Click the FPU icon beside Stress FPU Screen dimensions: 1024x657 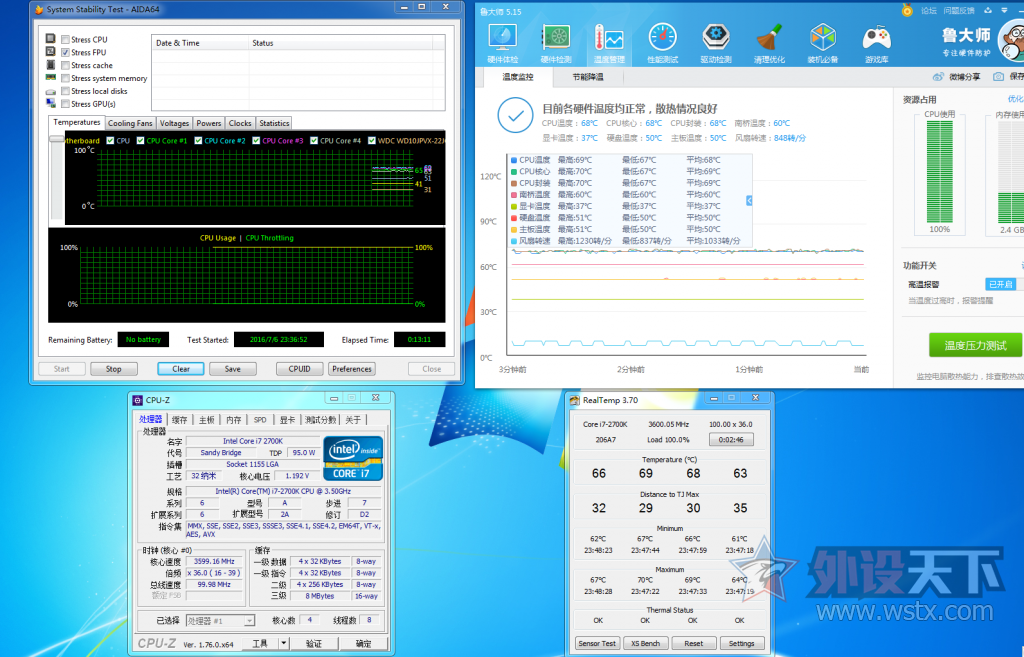51,52
